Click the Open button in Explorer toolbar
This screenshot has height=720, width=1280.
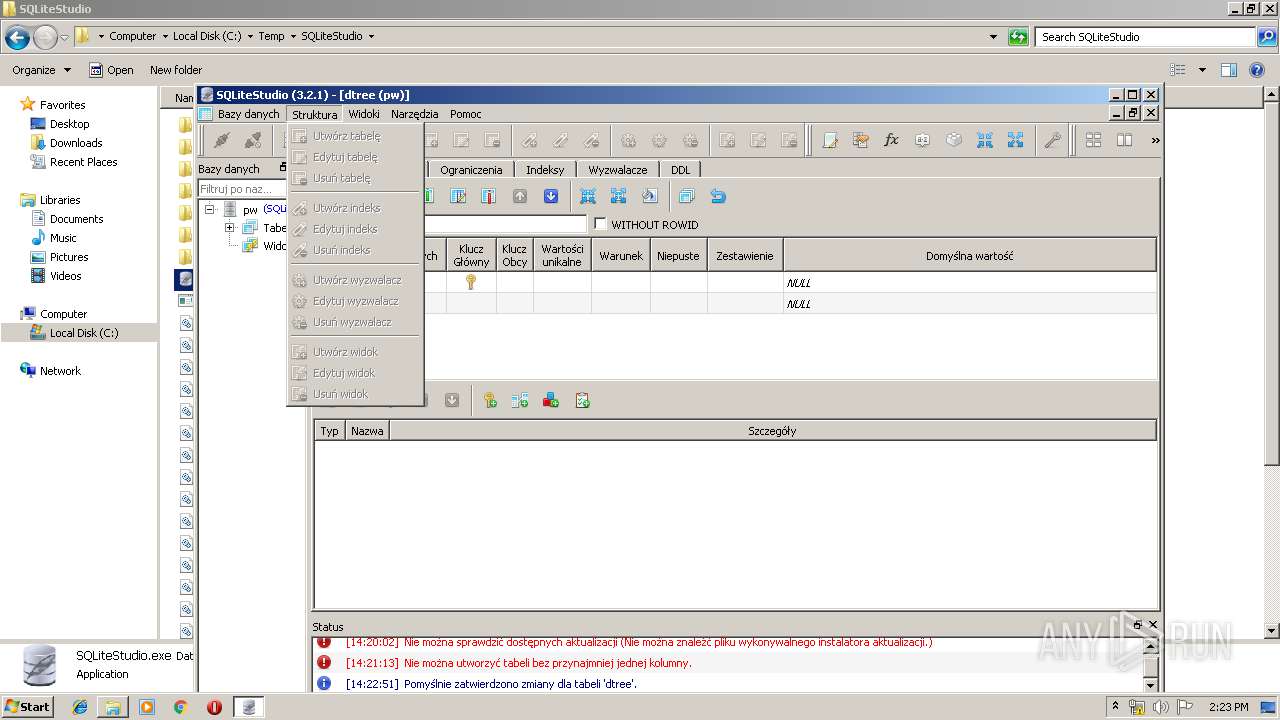point(111,70)
